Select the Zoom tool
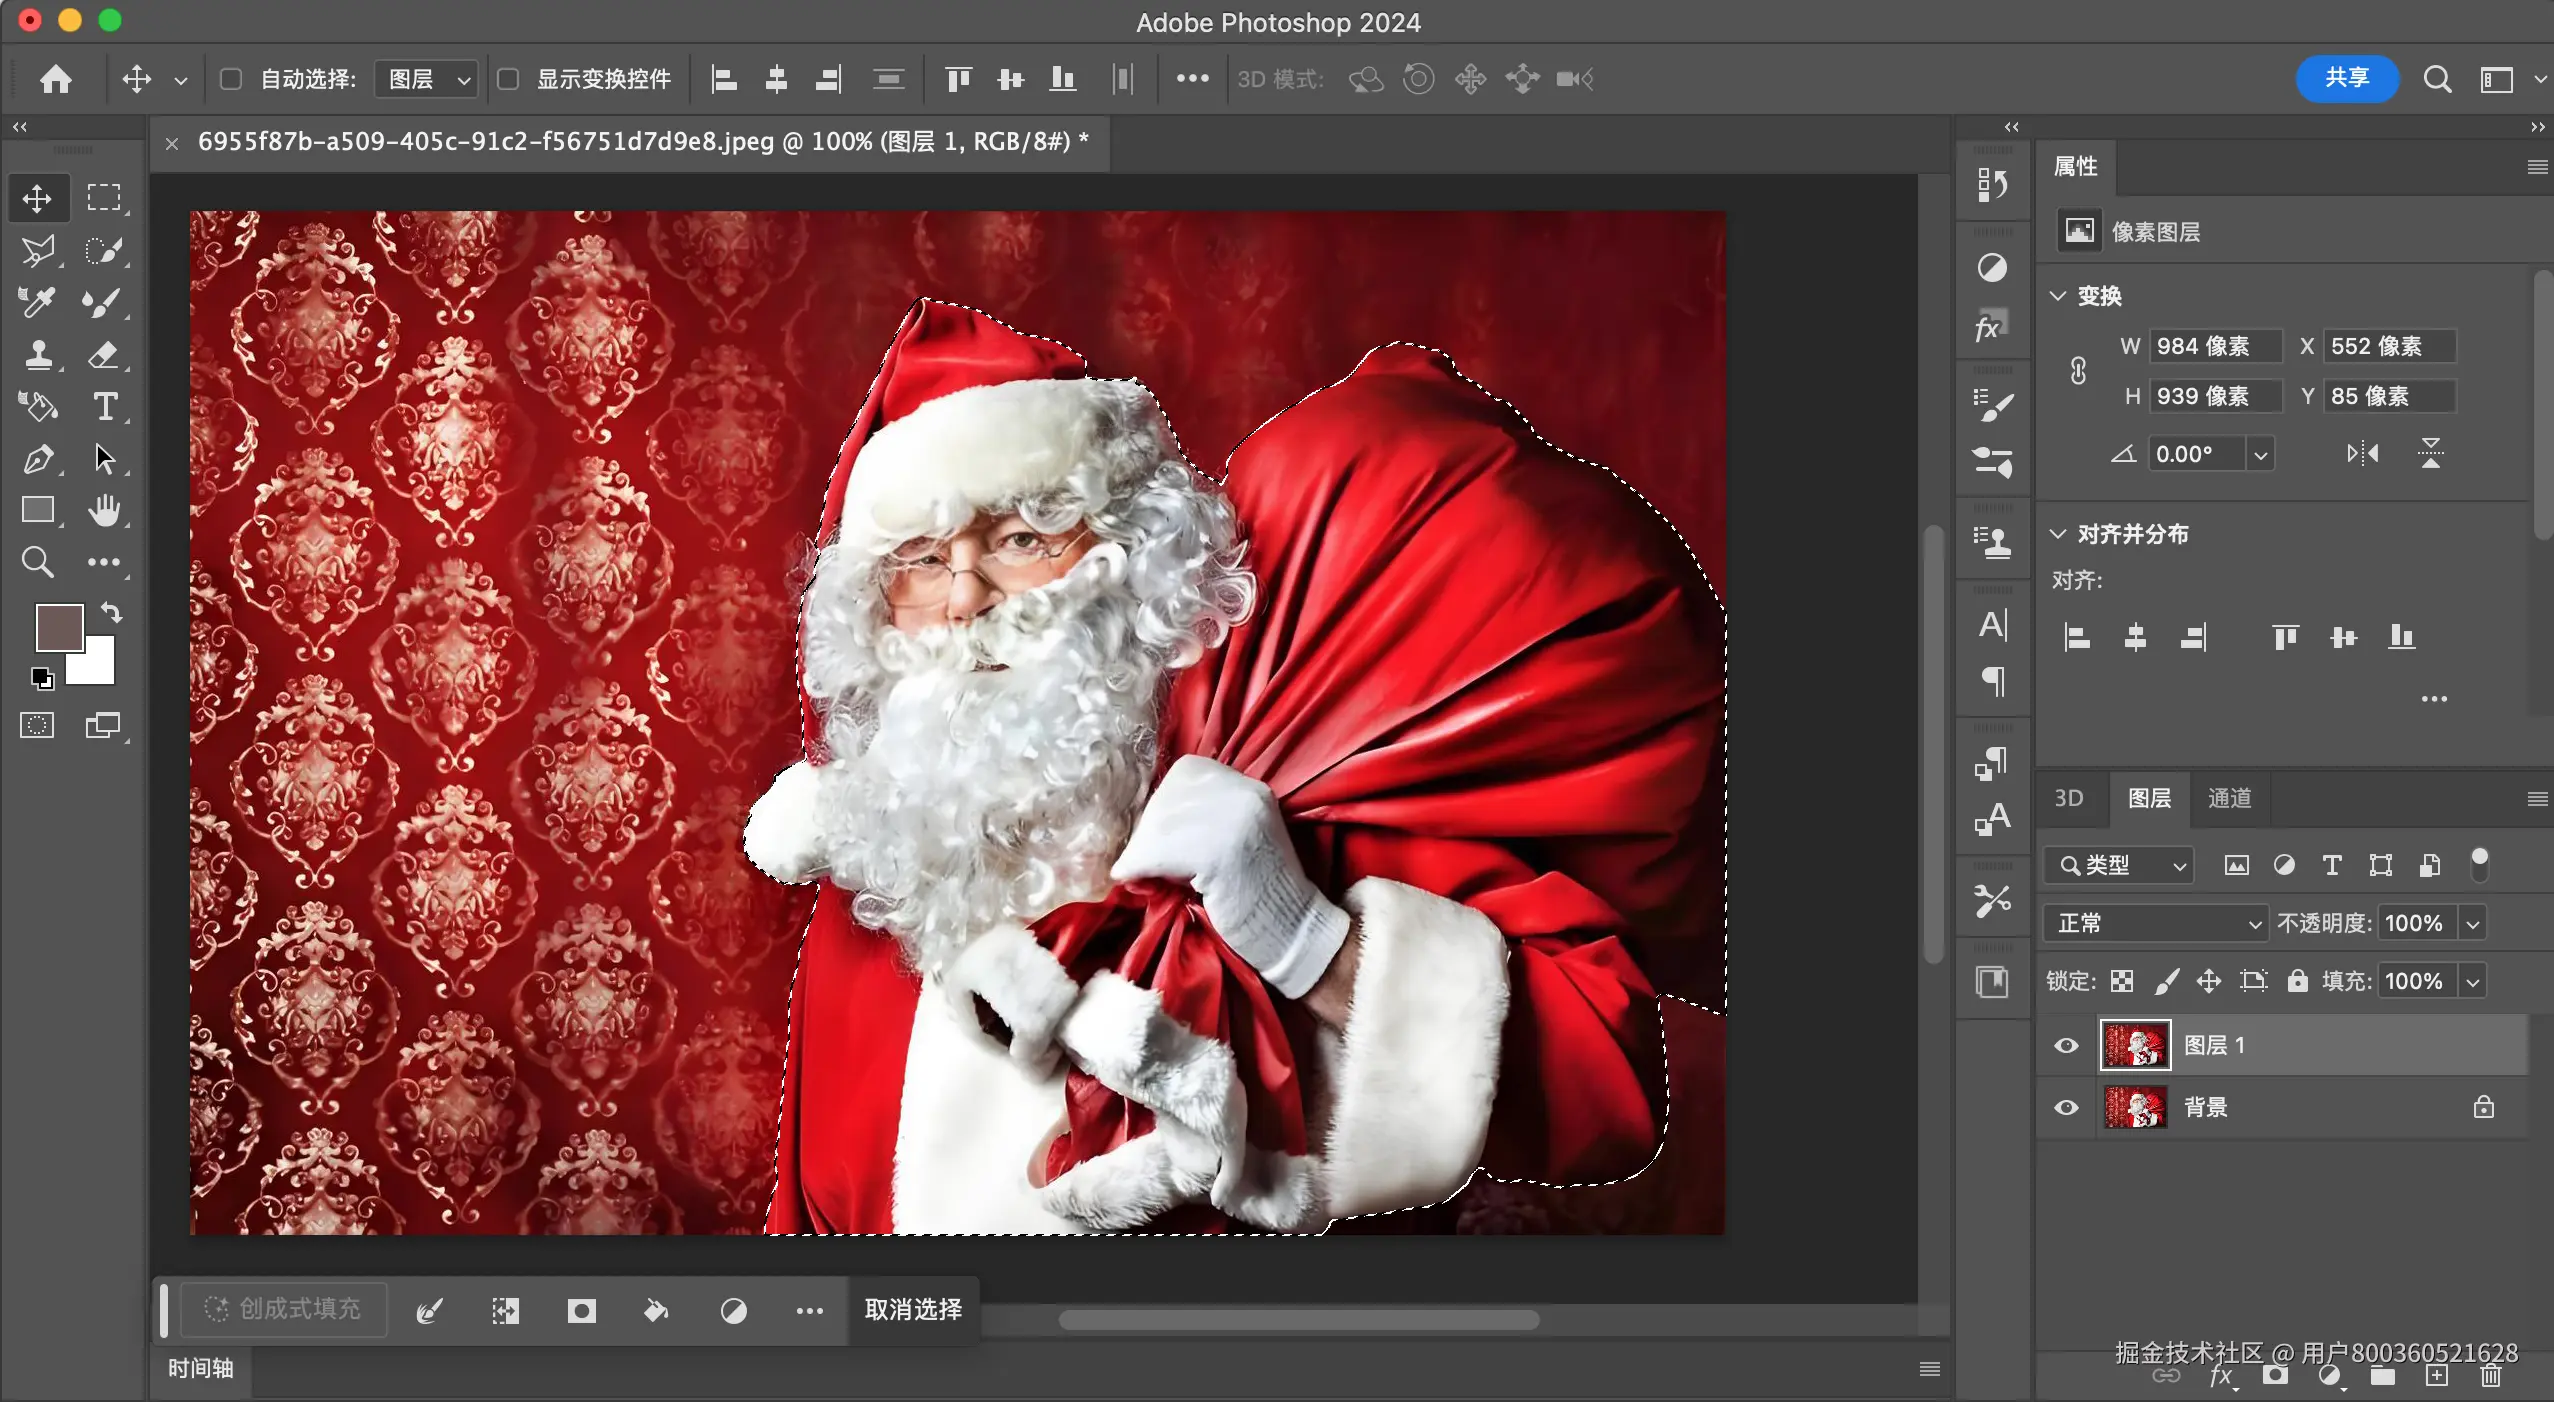The image size is (2554, 1402). tap(38, 563)
